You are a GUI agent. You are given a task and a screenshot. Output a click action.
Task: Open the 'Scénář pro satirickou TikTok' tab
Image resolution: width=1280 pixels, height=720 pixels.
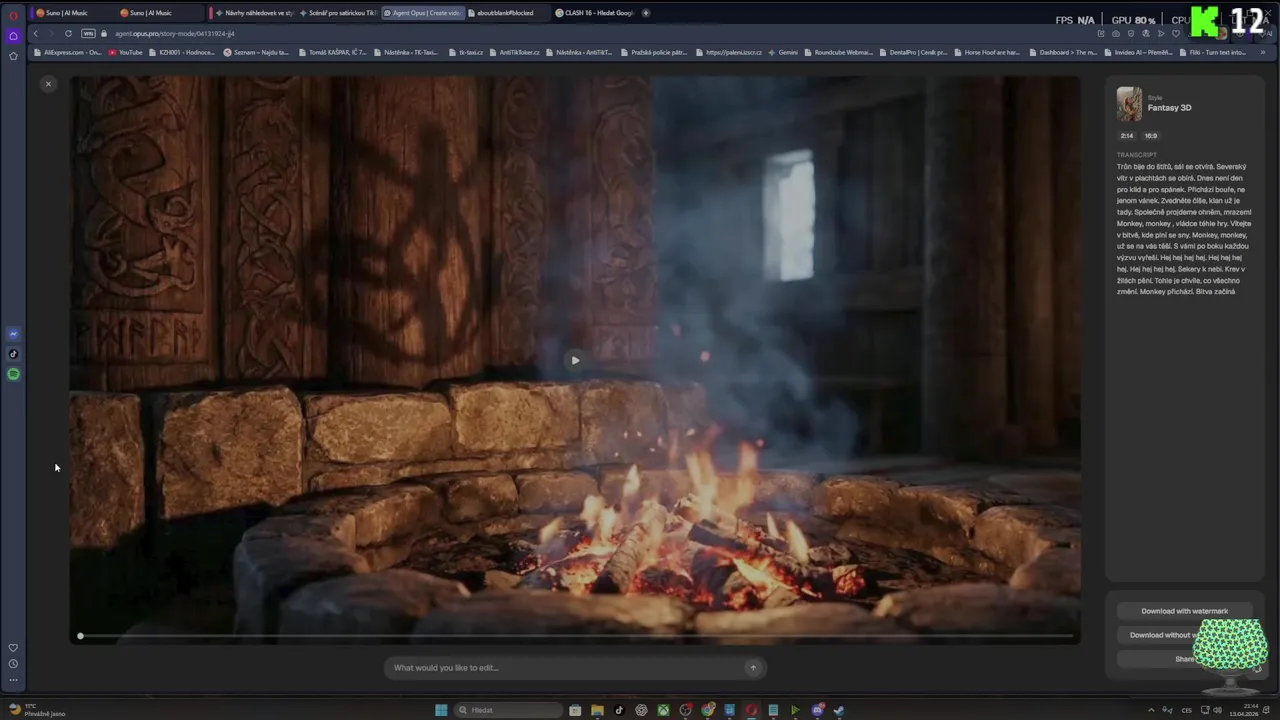pos(338,13)
